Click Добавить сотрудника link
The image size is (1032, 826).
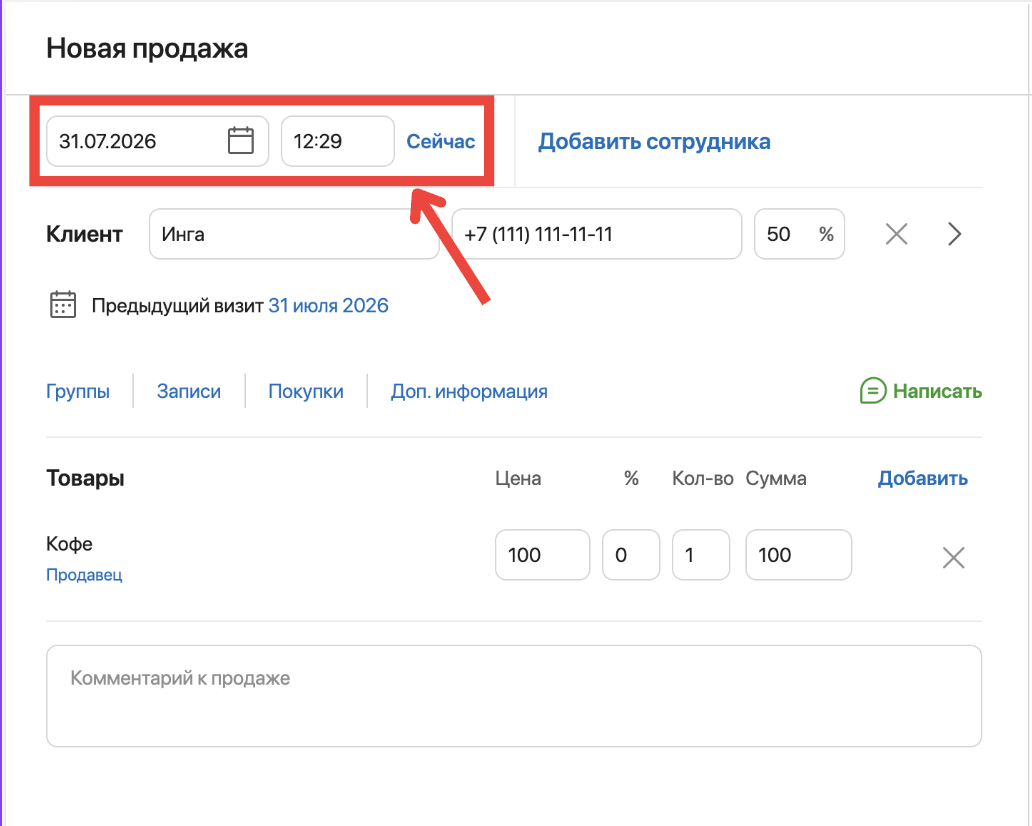tap(654, 142)
